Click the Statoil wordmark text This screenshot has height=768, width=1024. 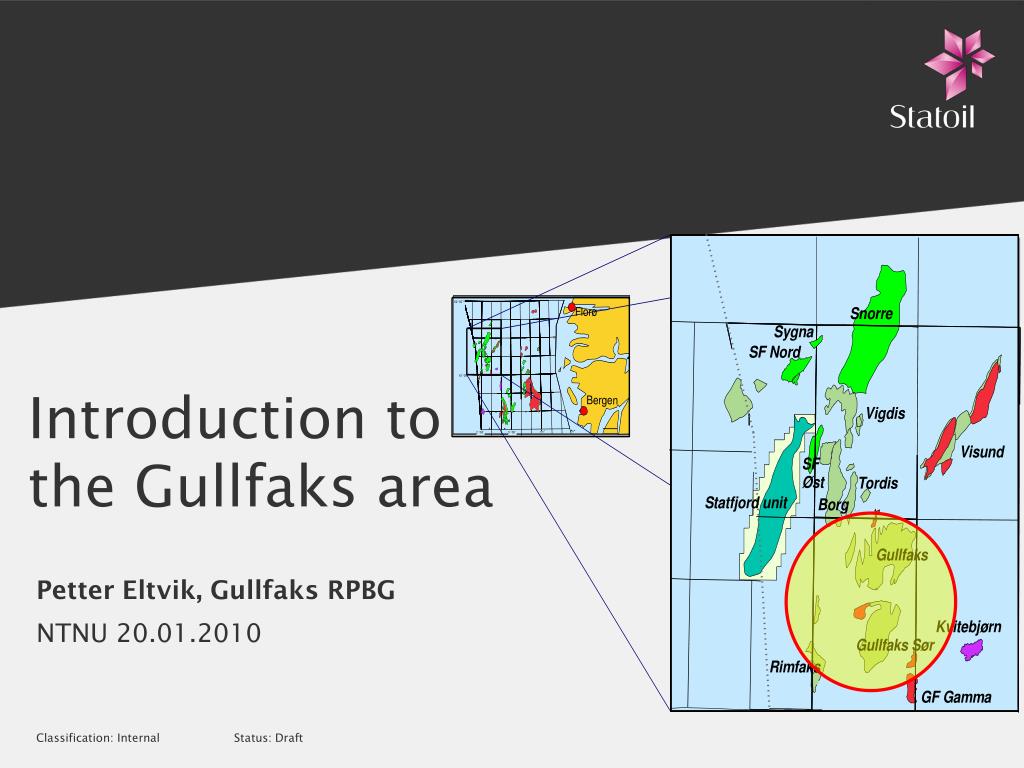(932, 117)
